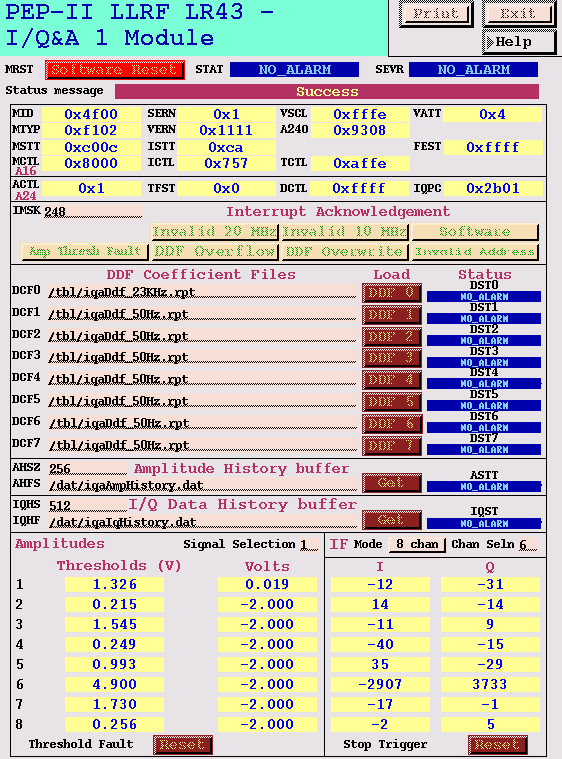Acknowledge the Software interrupt
Image resolution: width=562 pixels, height=759 pixels.
(475, 232)
